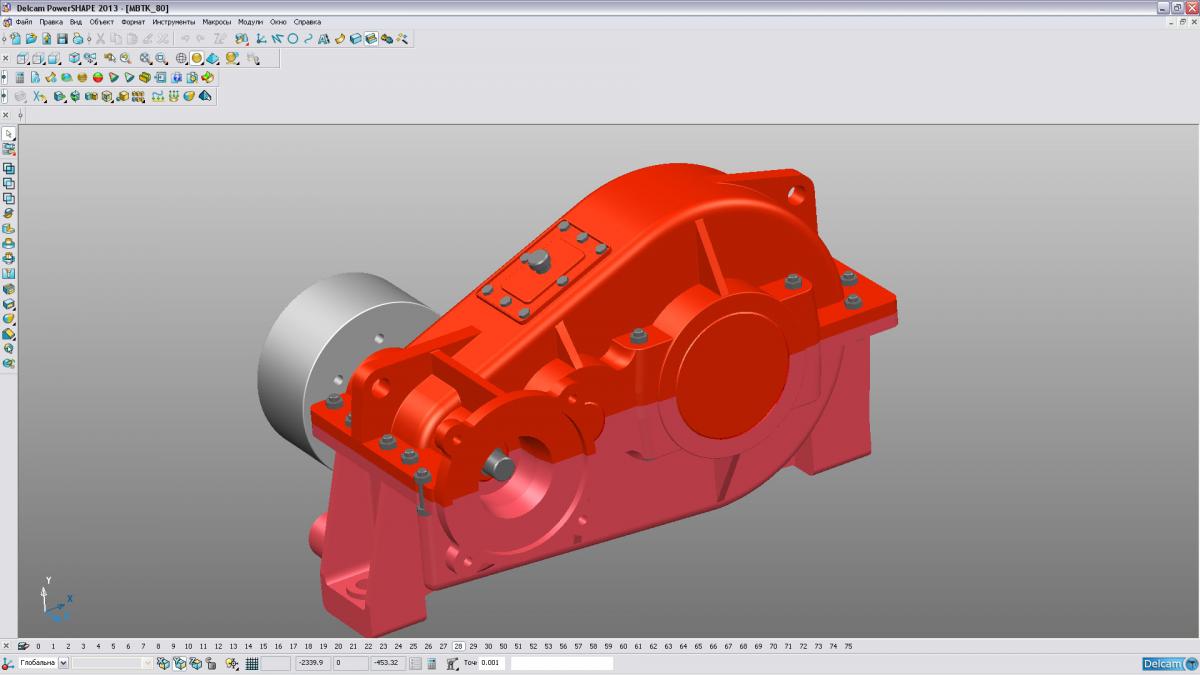Image resolution: width=1200 pixels, height=675 pixels.
Task: Open the Файл menu
Action: (24, 21)
